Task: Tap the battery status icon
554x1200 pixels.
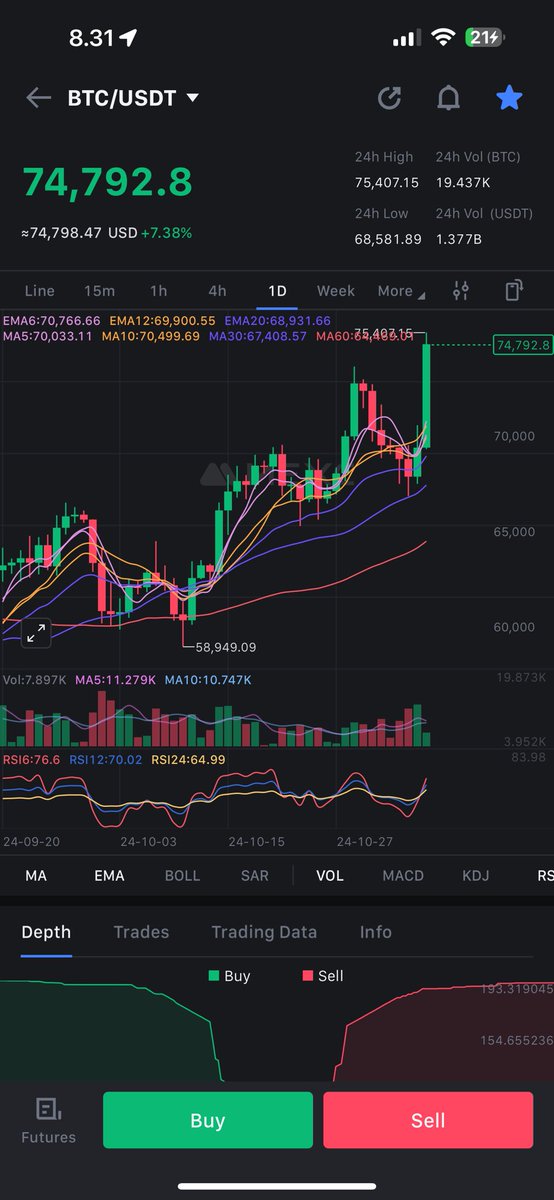Action: point(483,38)
